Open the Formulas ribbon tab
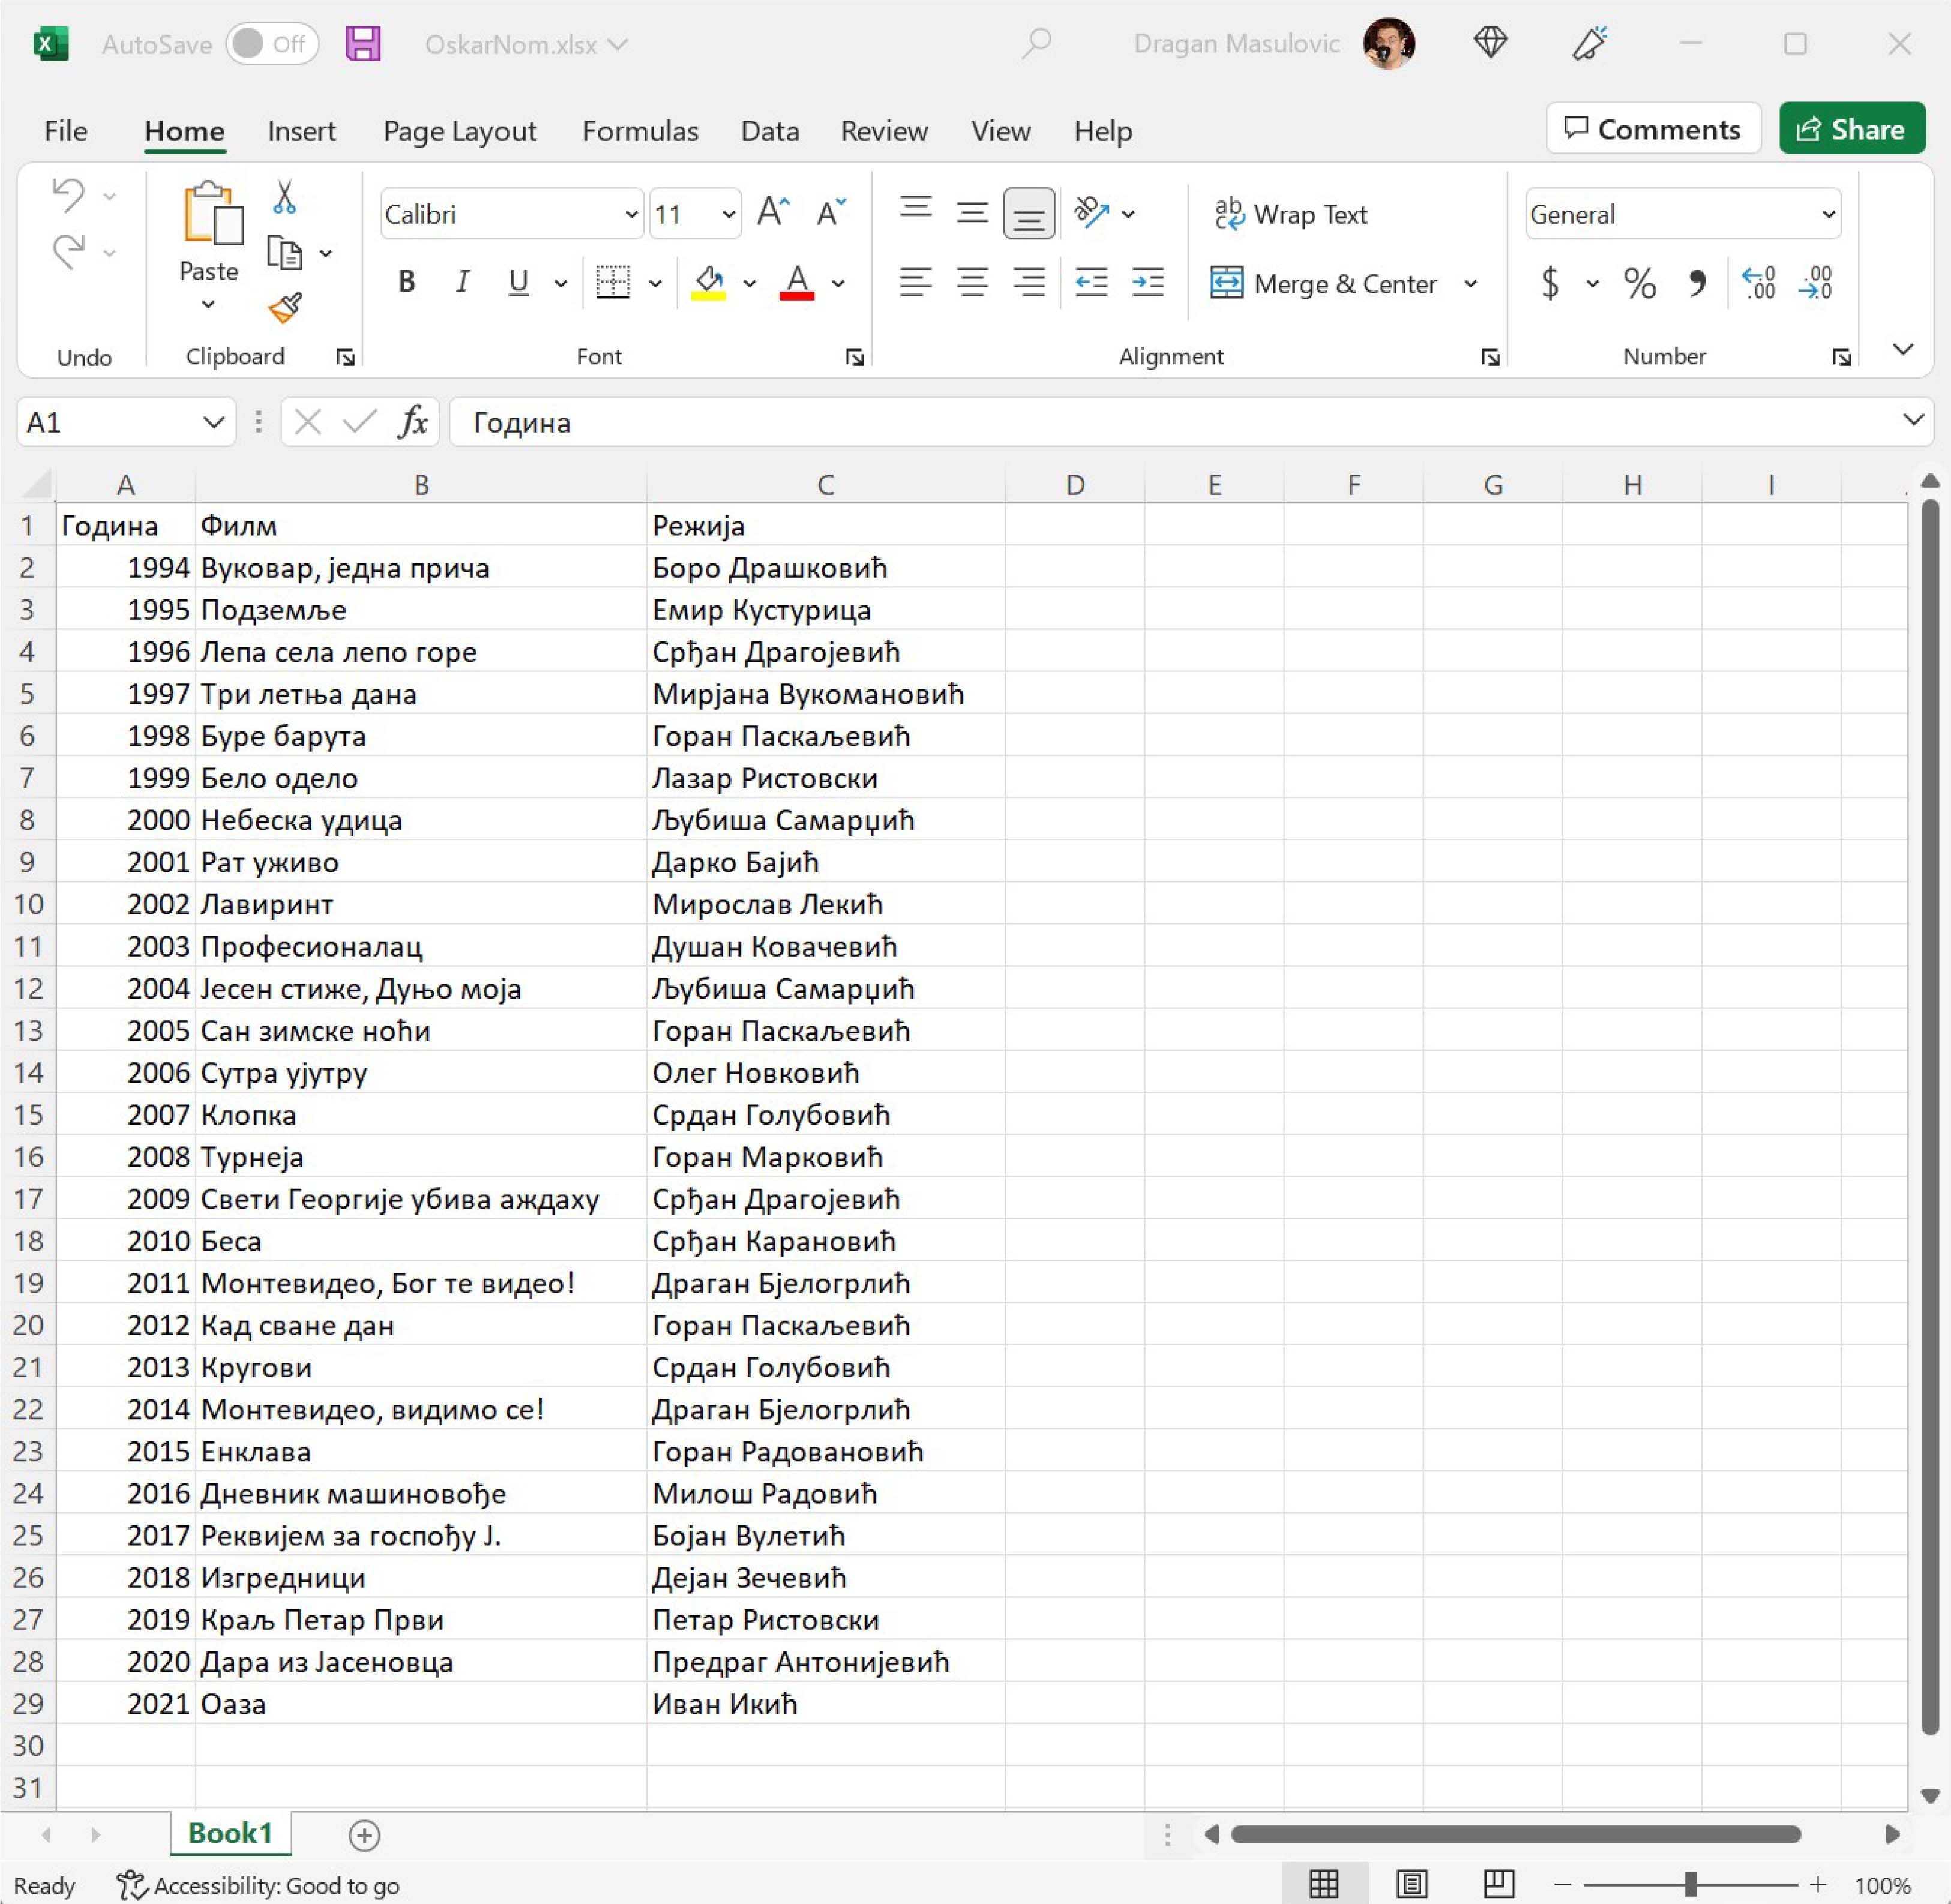The width and height of the screenshot is (1951, 1904). pos(640,131)
